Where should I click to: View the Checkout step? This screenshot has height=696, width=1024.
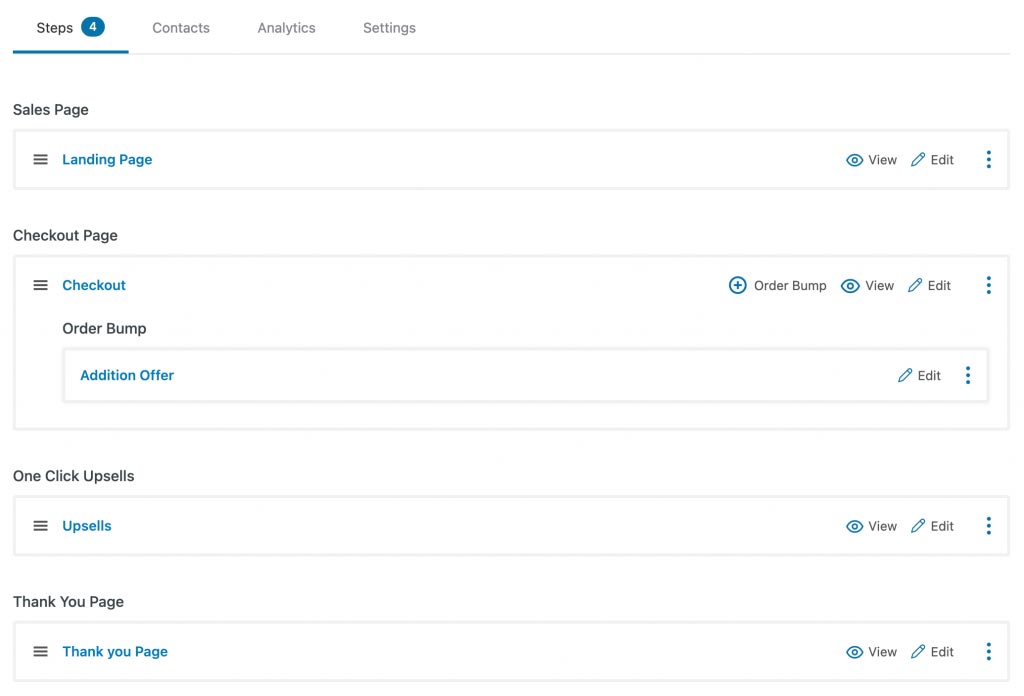(x=867, y=286)
